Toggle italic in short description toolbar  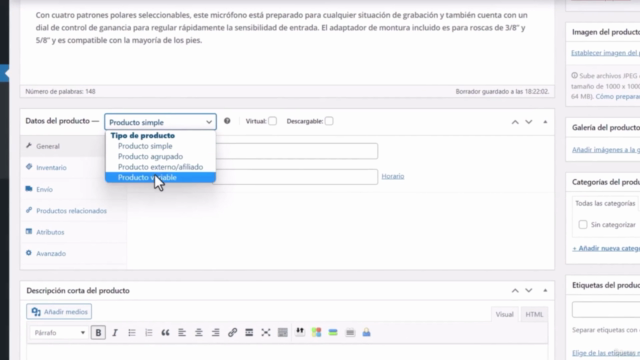click(x=115, y=333)
